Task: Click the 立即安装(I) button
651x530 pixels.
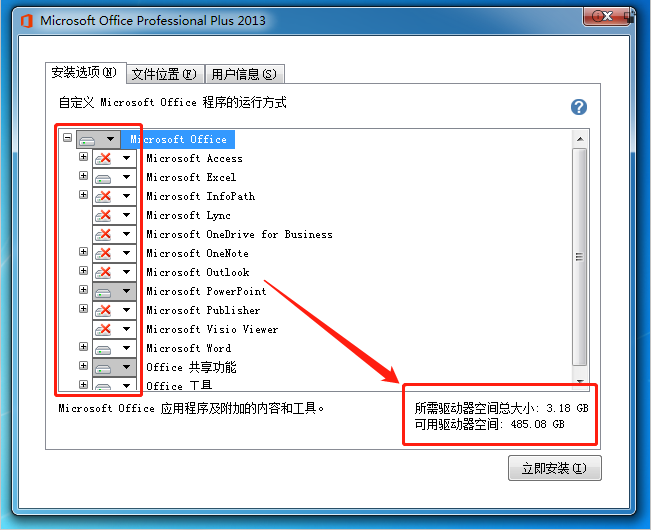Action: pyautogui.click(x=554, y=468)
